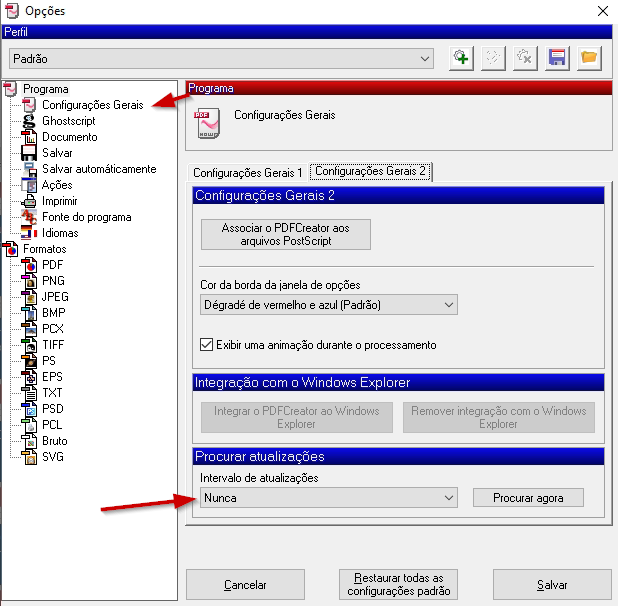
Task: Select Ghostscript in the tree
Action: click(69, 121)
